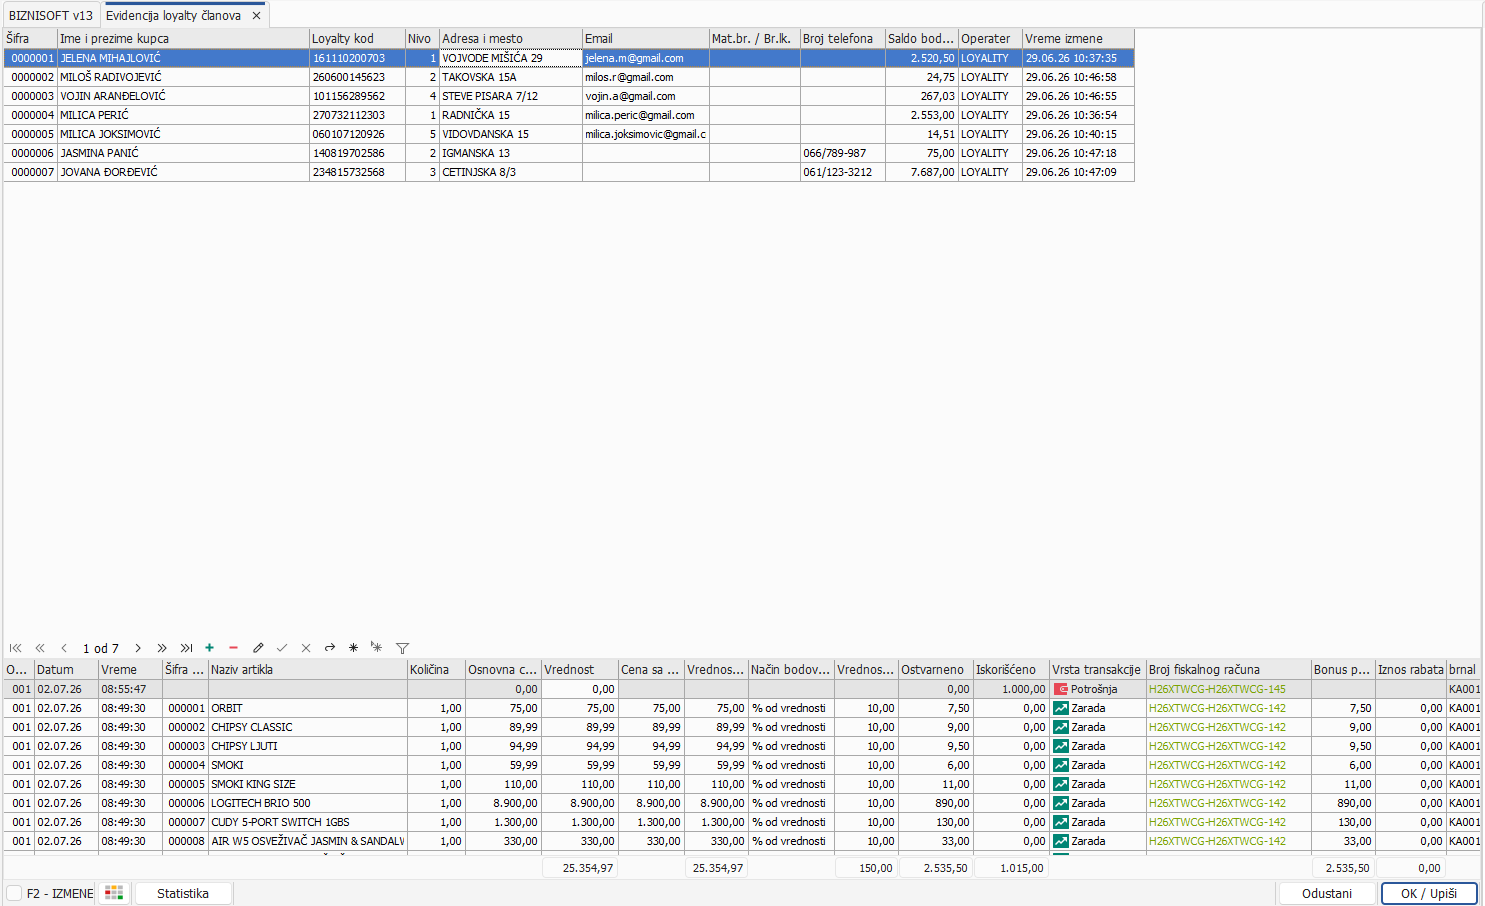Sort by Adresa i mesto column header
1485x906 pixels.
[x=511, y=39]
